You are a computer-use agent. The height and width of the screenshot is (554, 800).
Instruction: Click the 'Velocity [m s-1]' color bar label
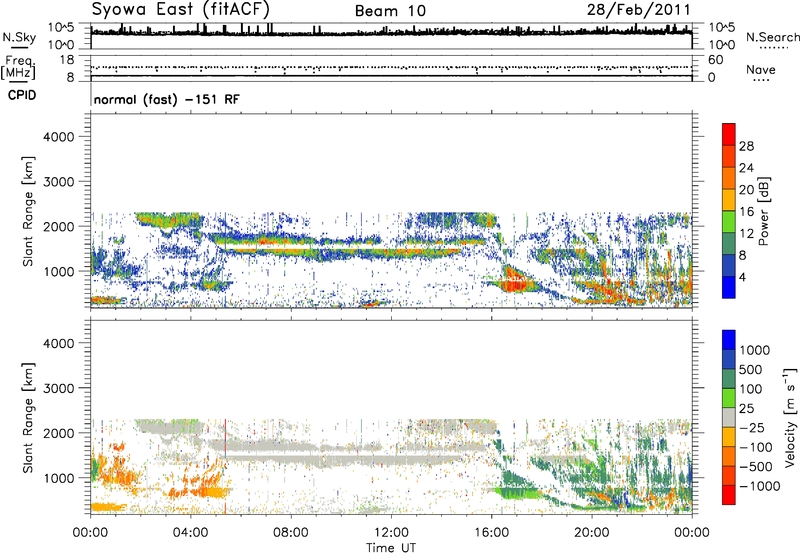pos(790,417)
